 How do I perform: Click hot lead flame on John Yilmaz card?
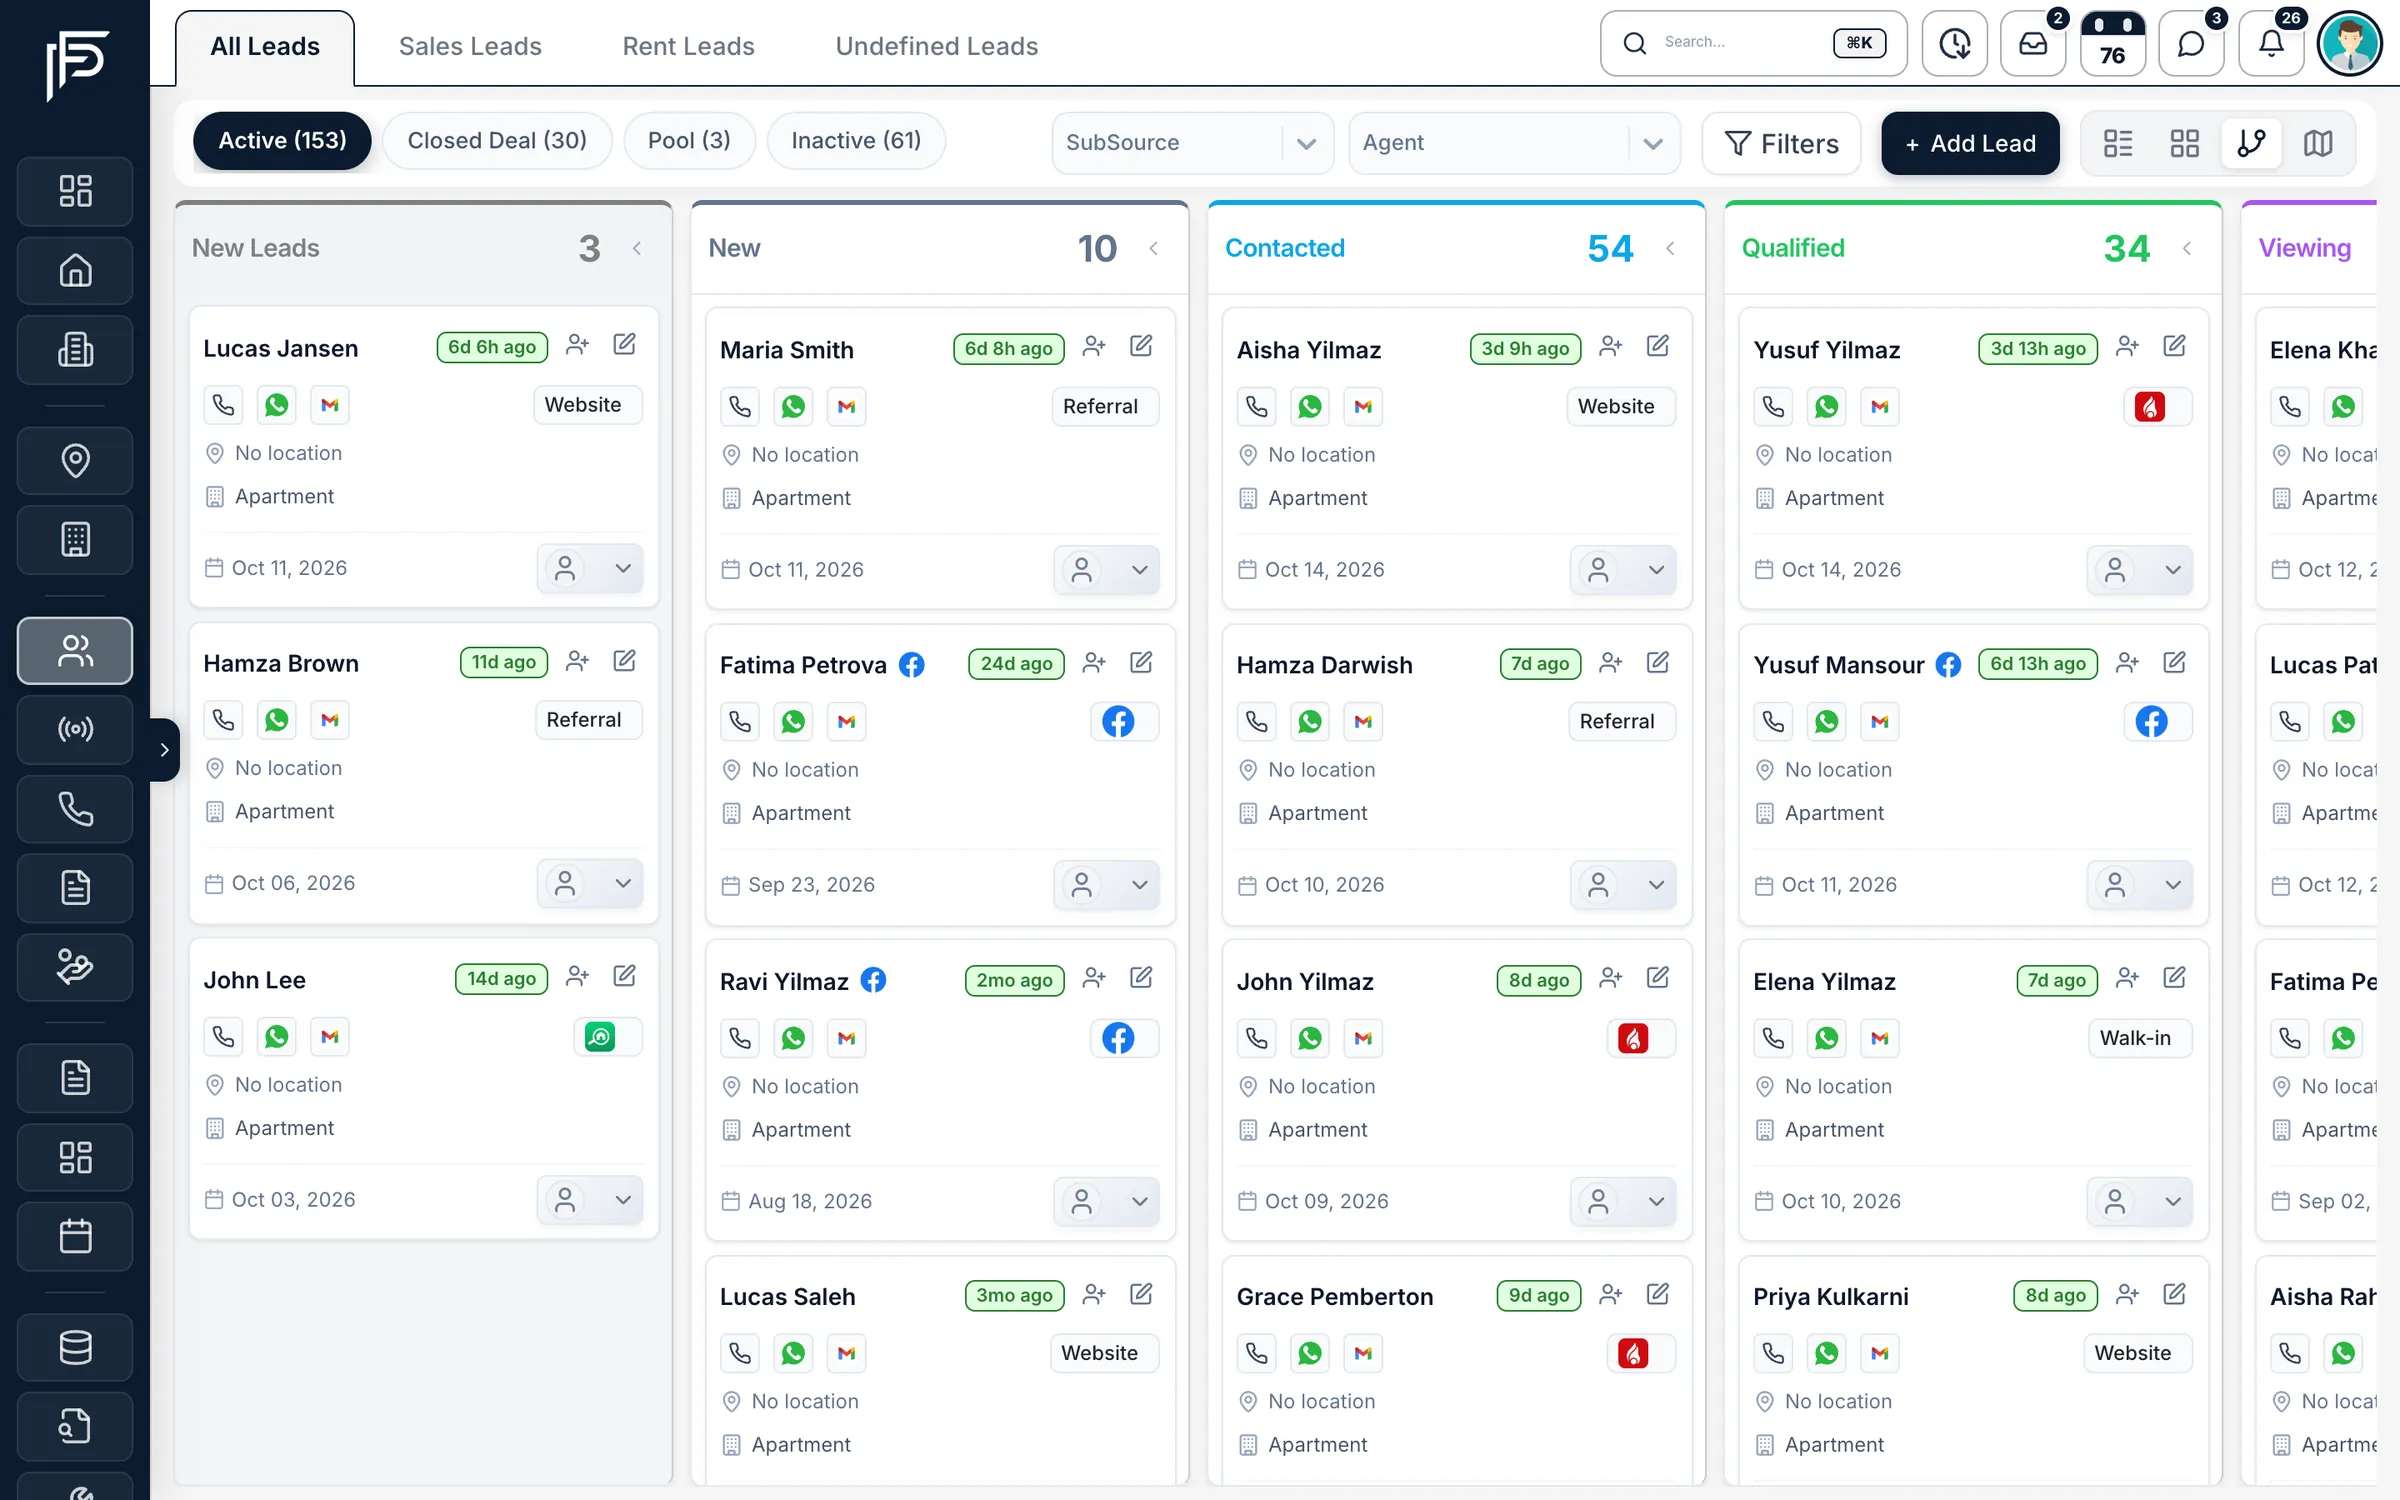coord(1632,1039)
